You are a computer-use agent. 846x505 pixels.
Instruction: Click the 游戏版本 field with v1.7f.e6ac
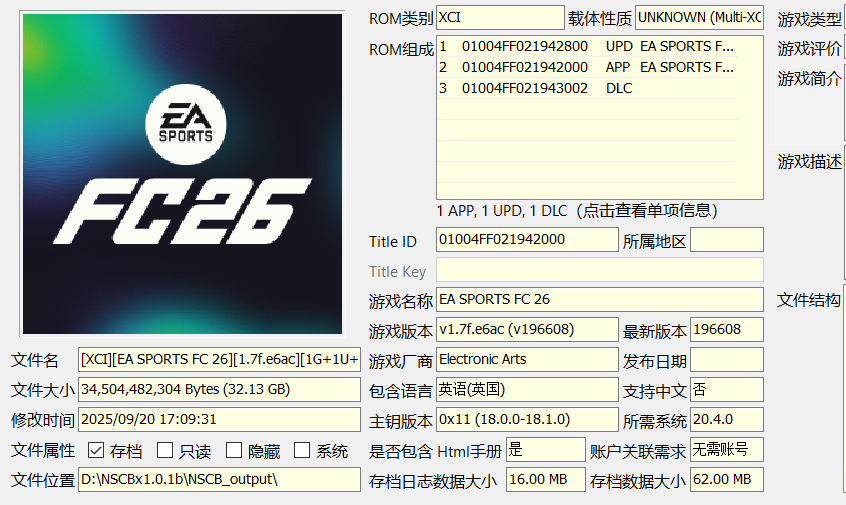coord(527,330)
